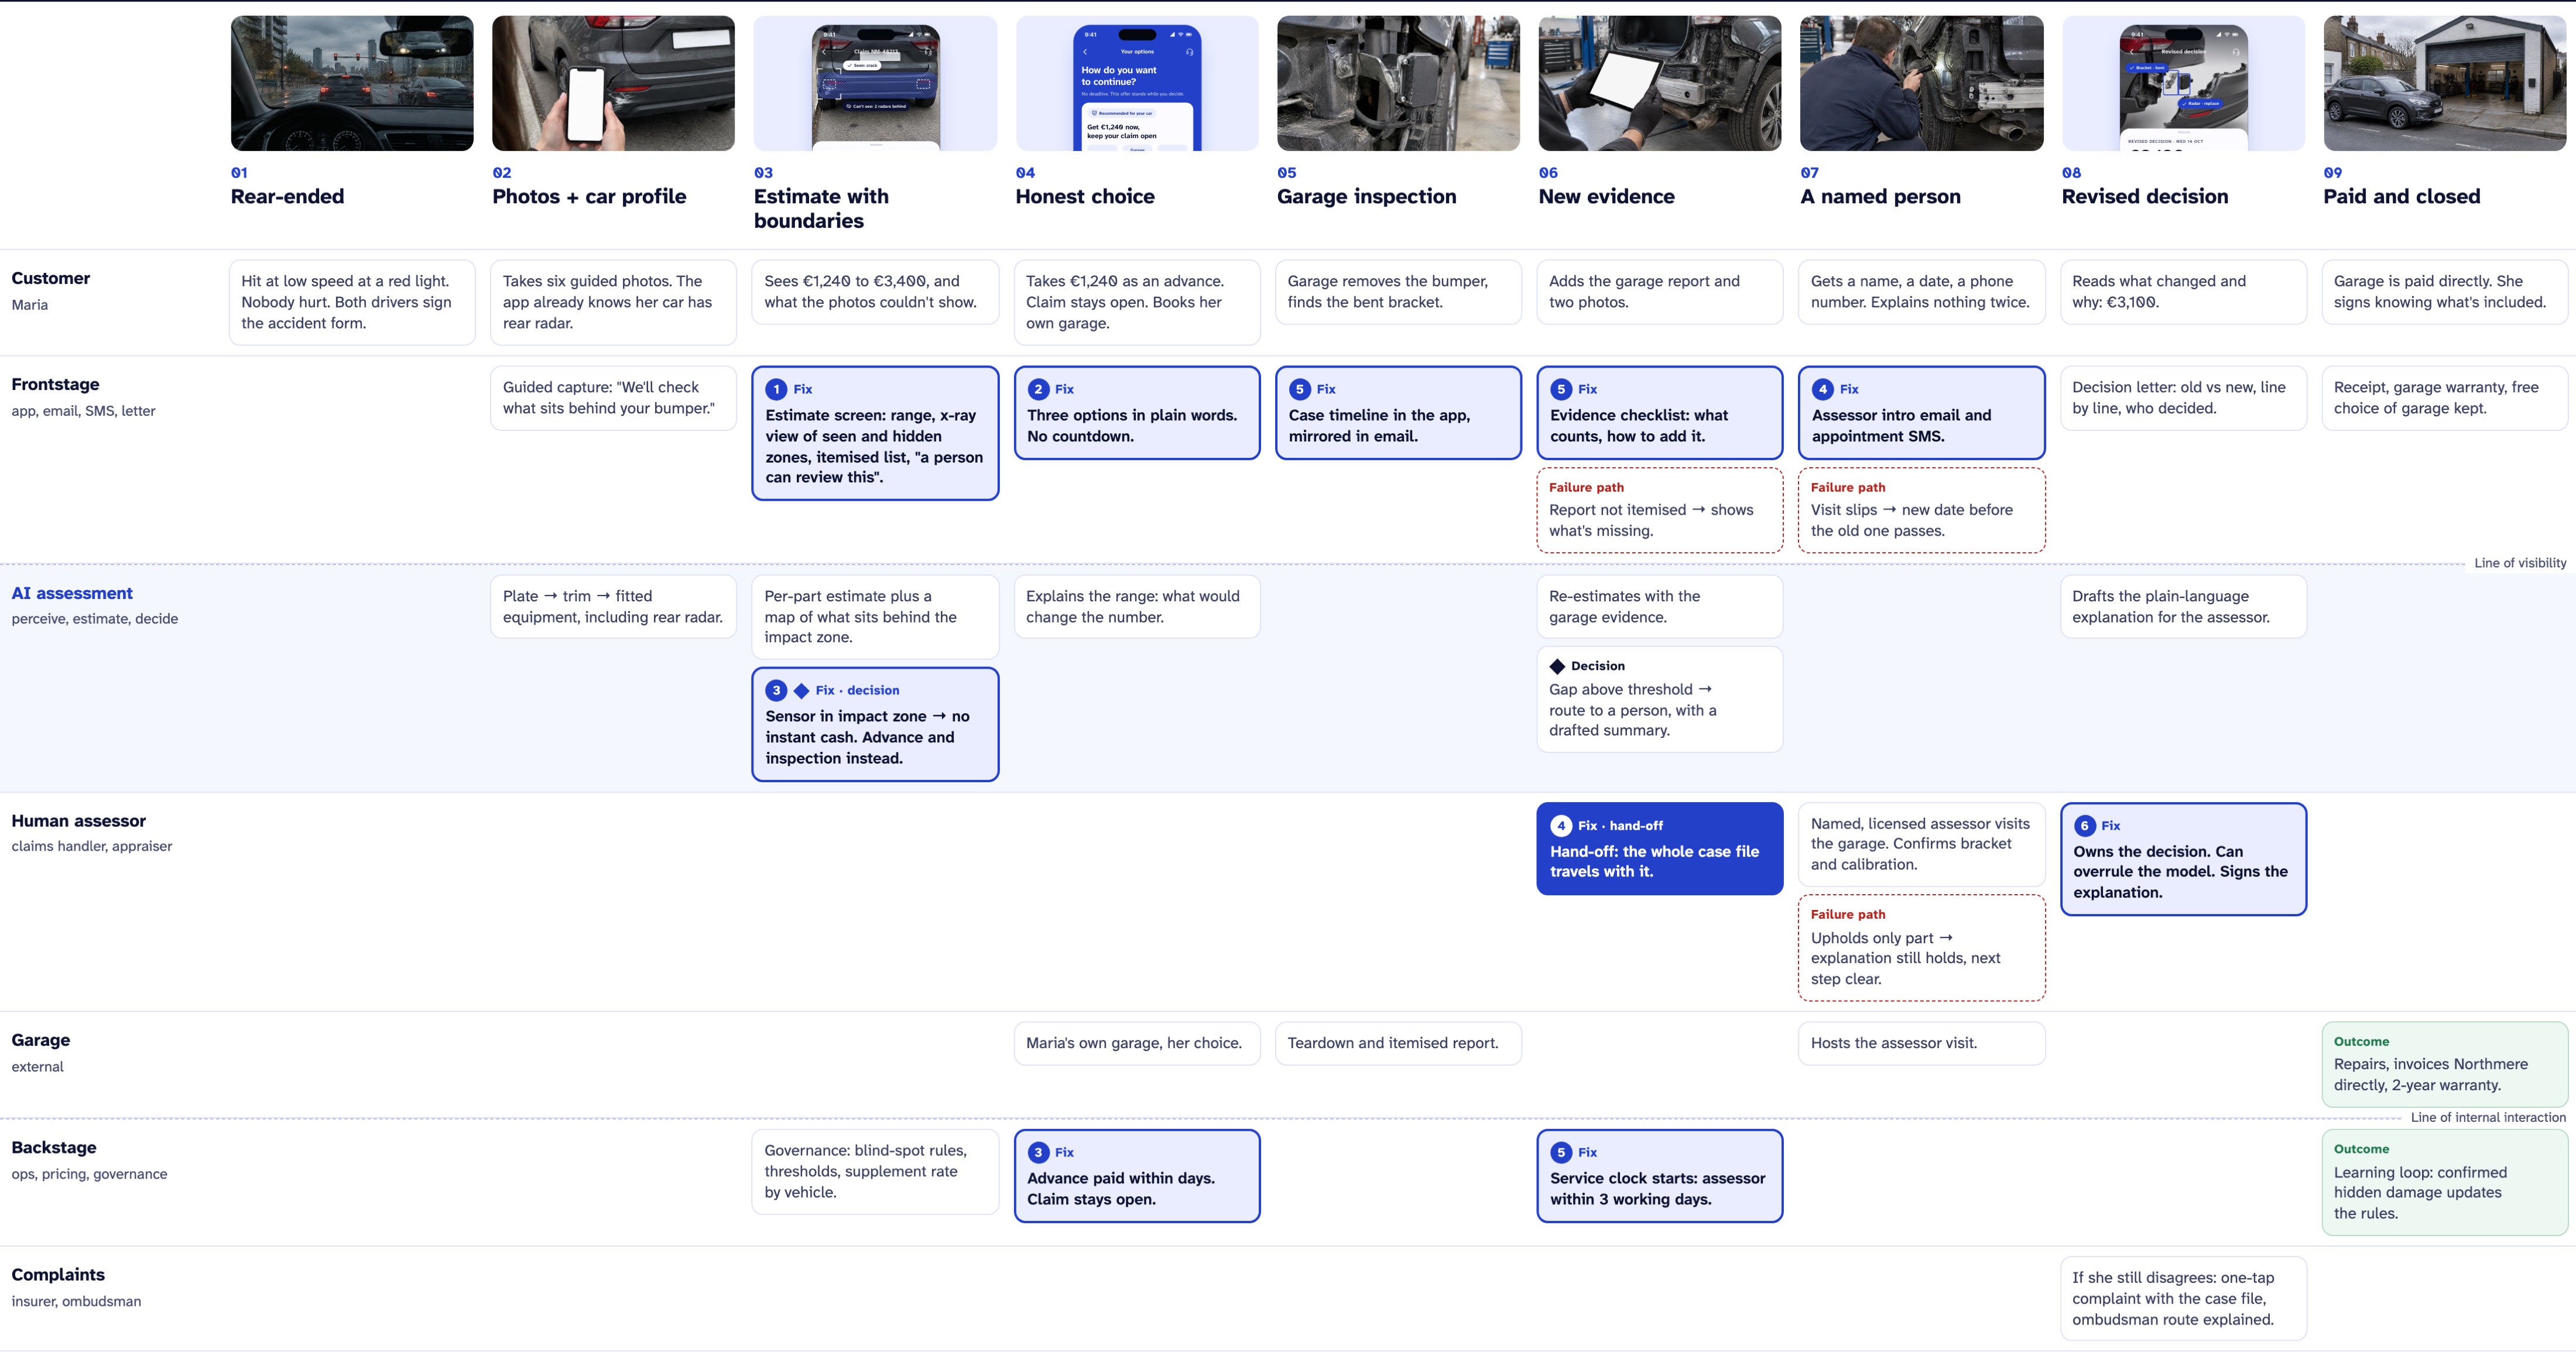Click the number 4 badge on Hand-off card
The height and width of the screenshot is (1352, 2576).
point(1561,825)
